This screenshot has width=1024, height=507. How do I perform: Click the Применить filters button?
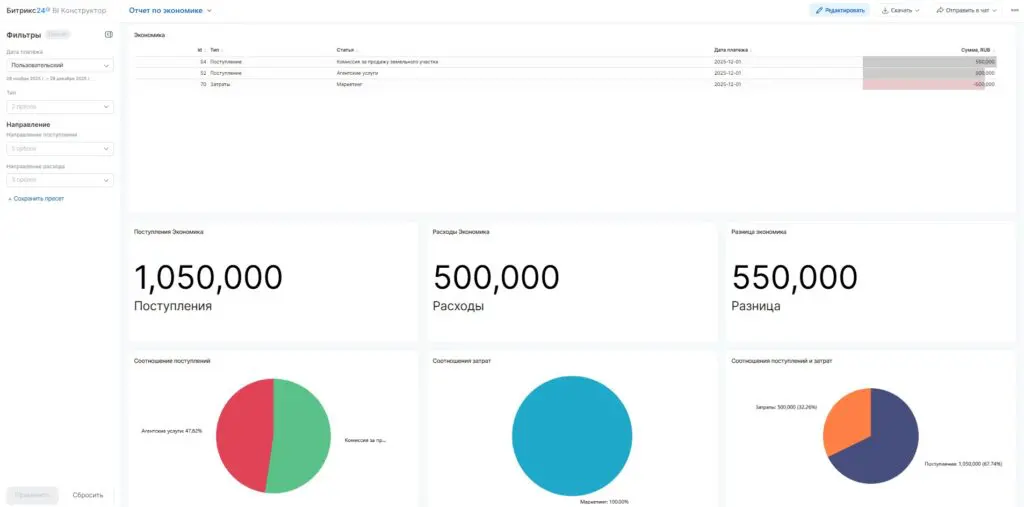click(x=32, y=495)
